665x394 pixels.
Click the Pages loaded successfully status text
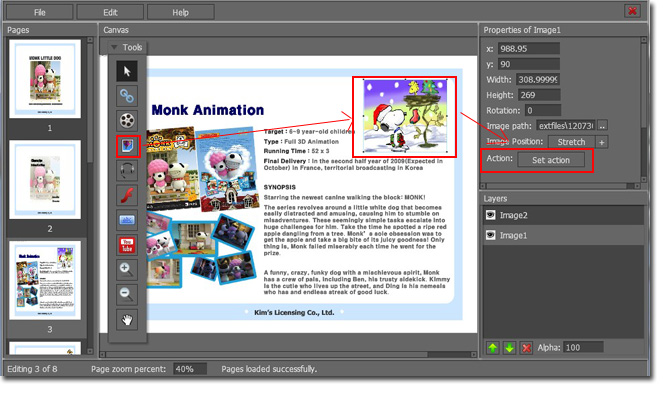269,369
